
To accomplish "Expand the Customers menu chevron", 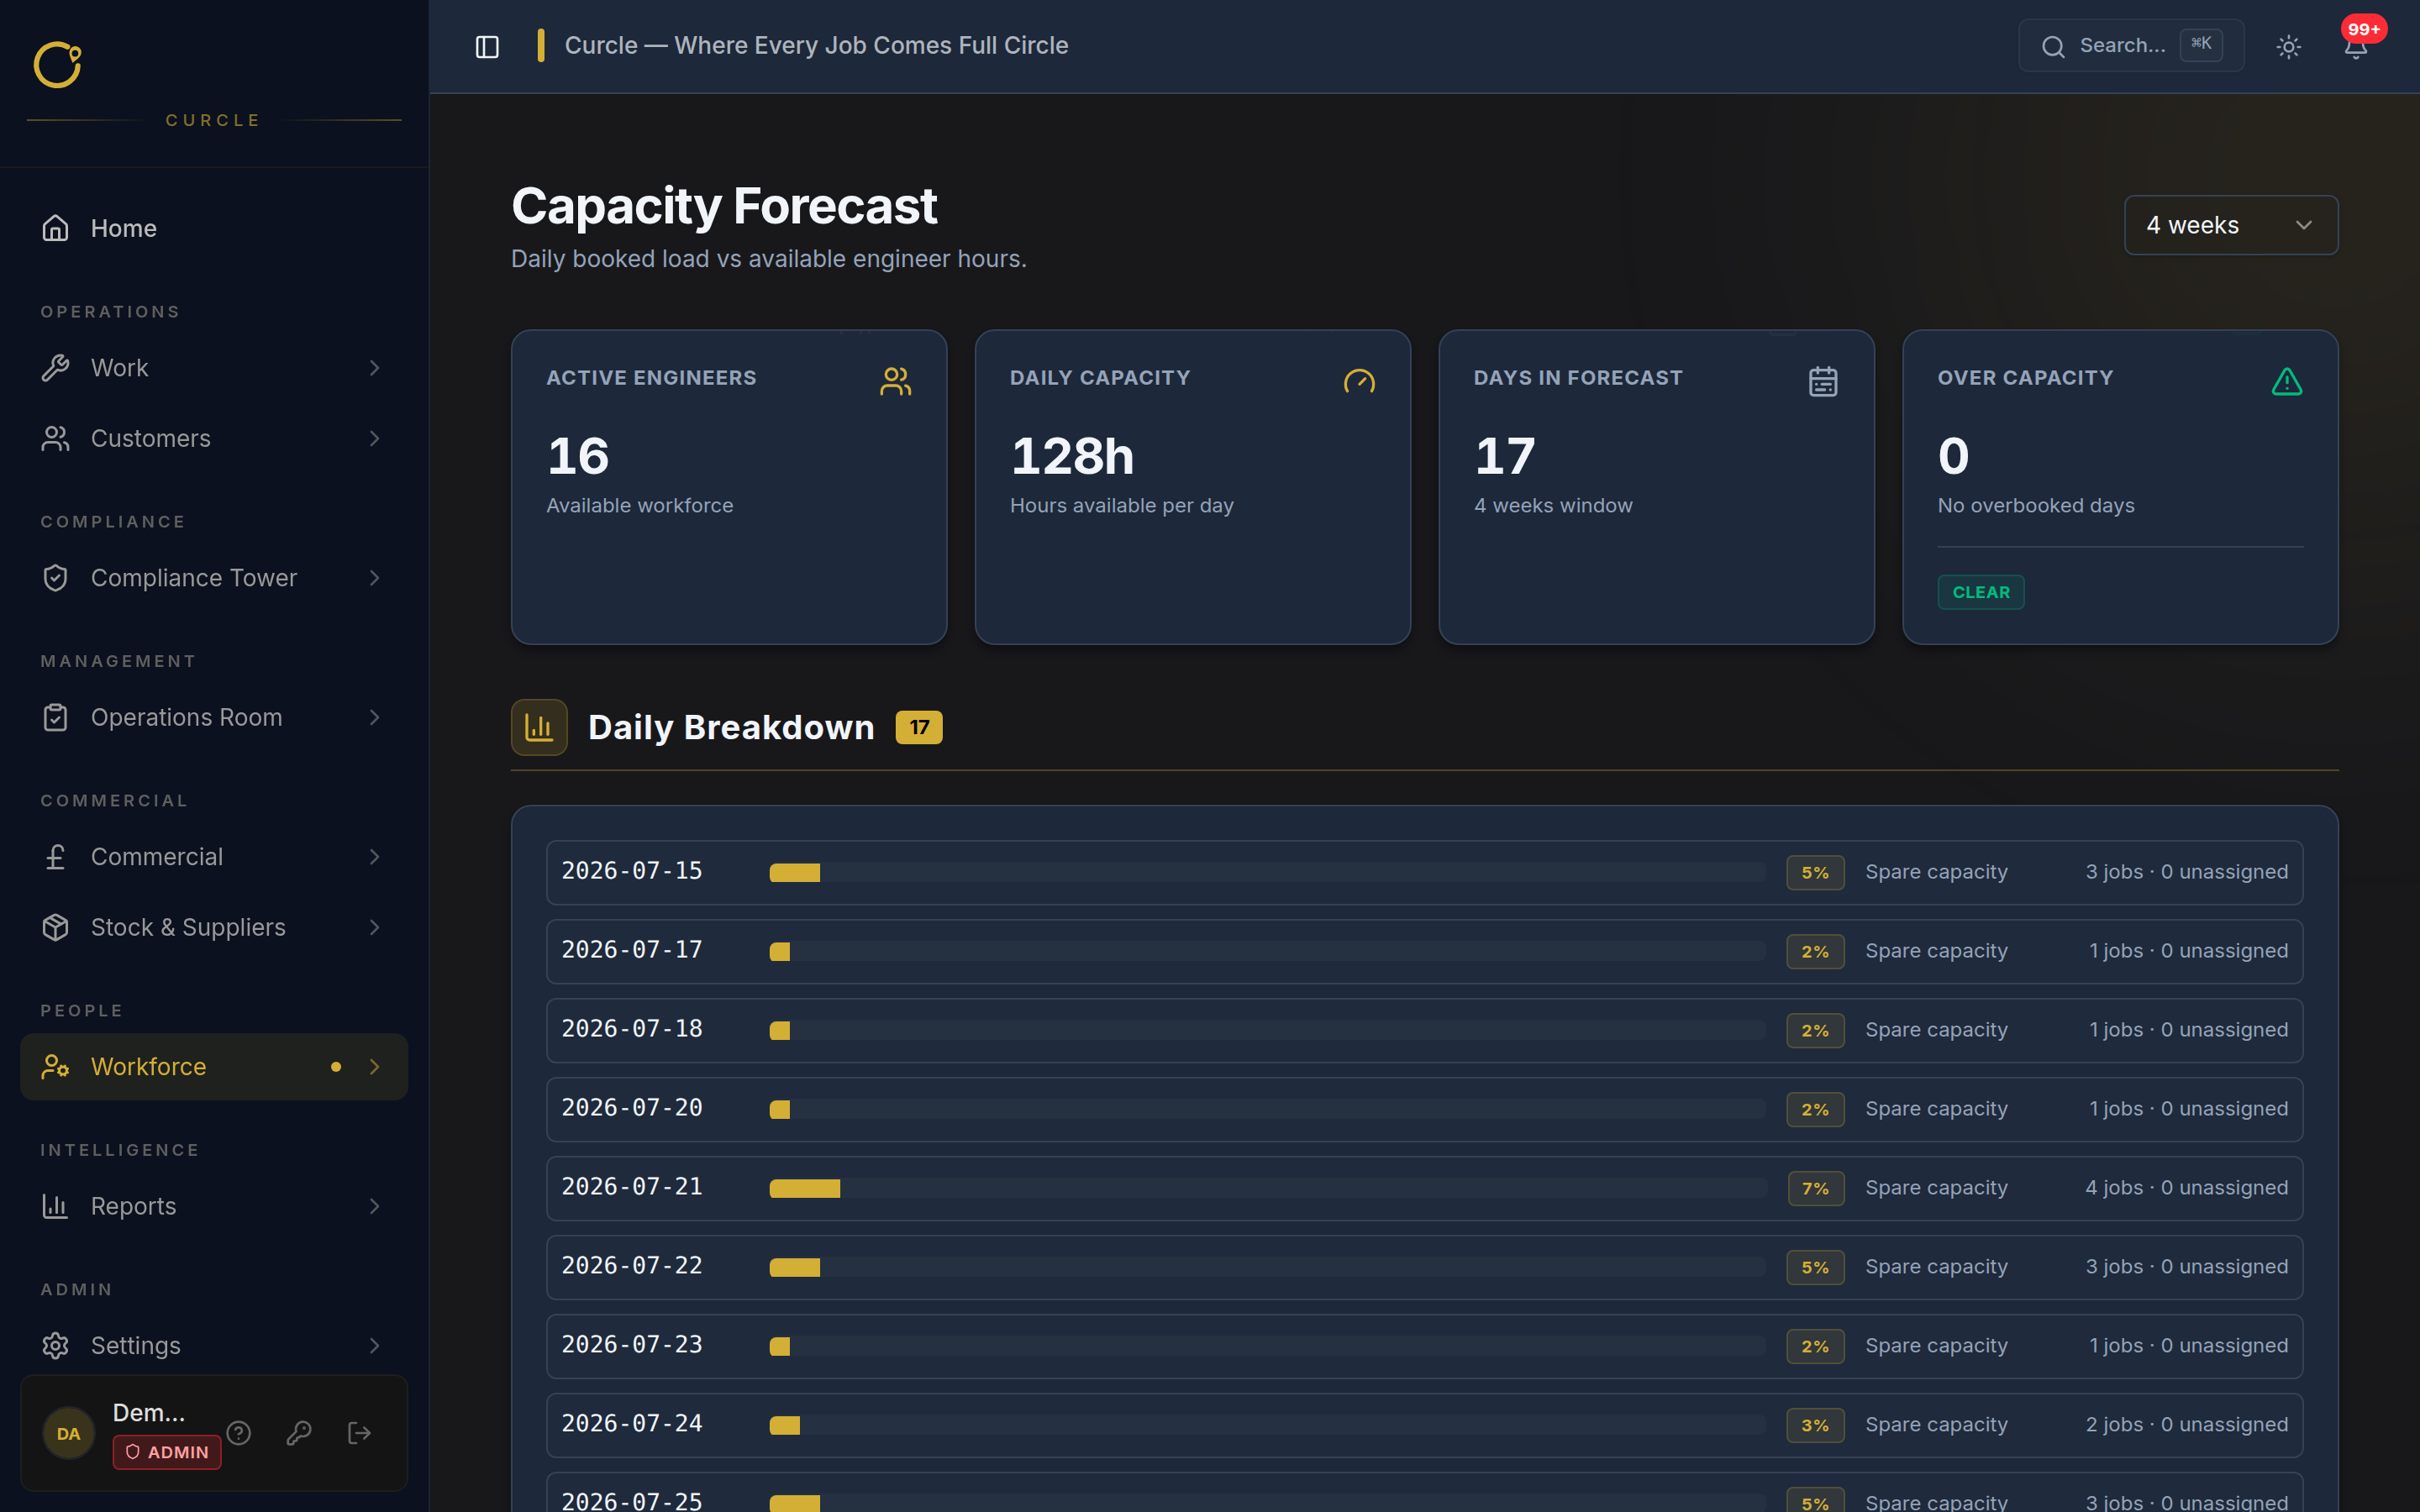I will pos(375,438).
